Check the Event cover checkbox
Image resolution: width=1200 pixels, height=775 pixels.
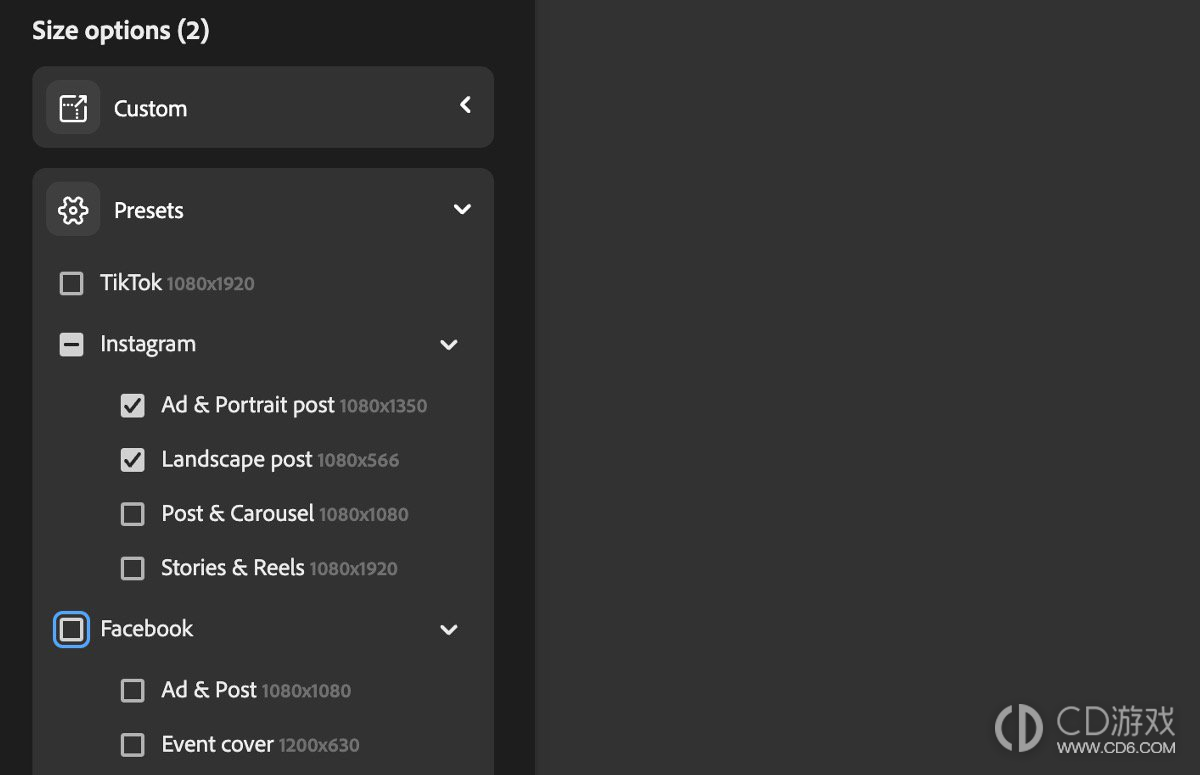click(132, 744)
